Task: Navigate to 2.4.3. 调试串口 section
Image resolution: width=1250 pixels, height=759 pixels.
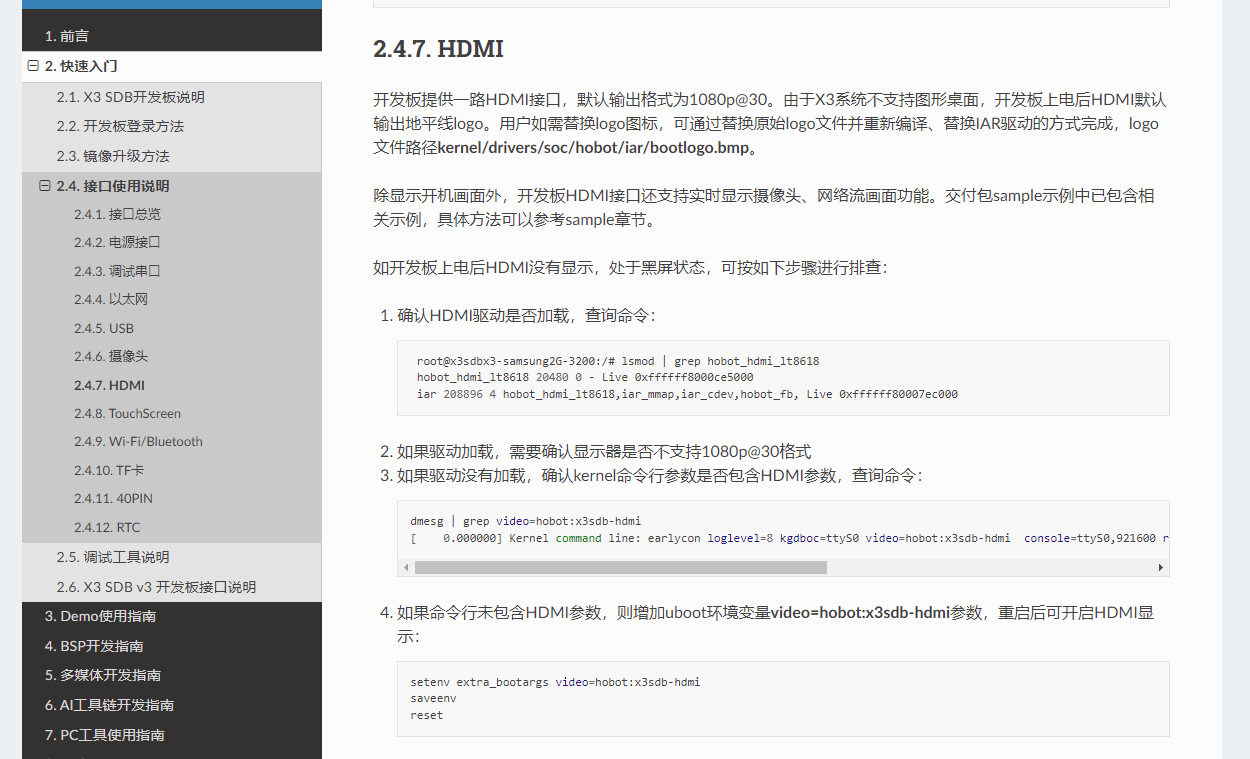Action: pyautogui.click(x=117, y=271)
